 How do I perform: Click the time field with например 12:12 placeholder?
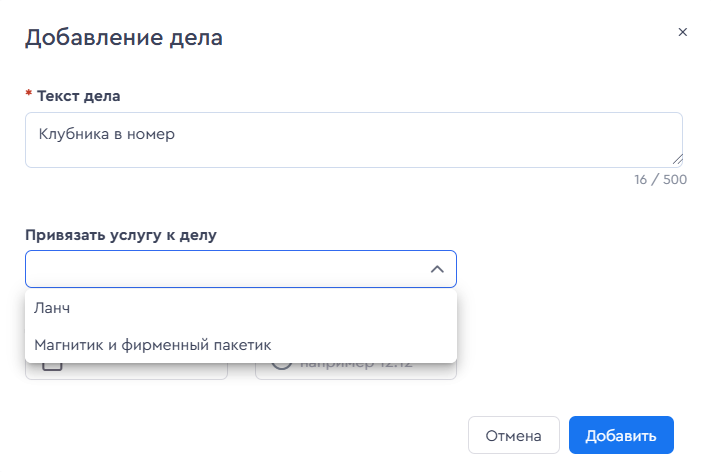[x=356, y=371]
